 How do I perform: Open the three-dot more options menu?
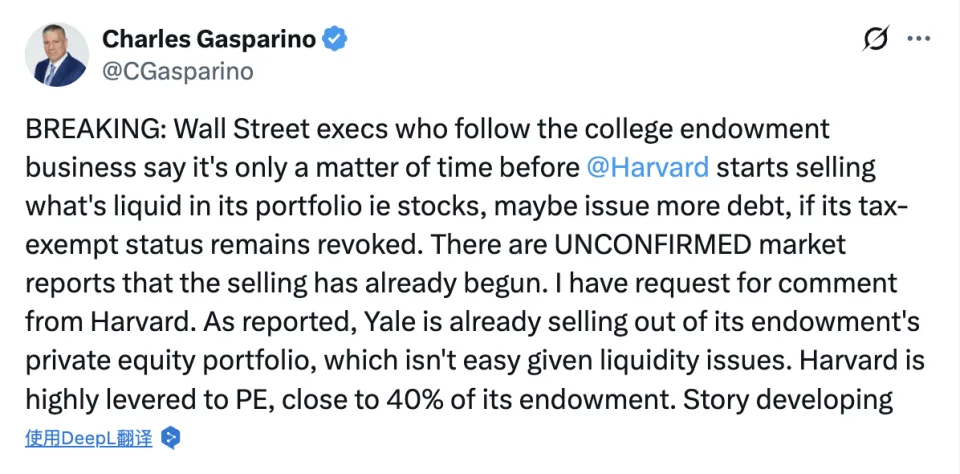coord(918,39)
